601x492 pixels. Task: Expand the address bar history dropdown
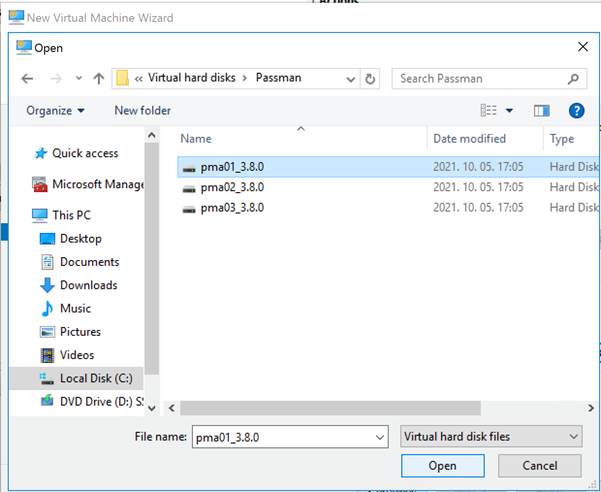(x=350, y=79)
